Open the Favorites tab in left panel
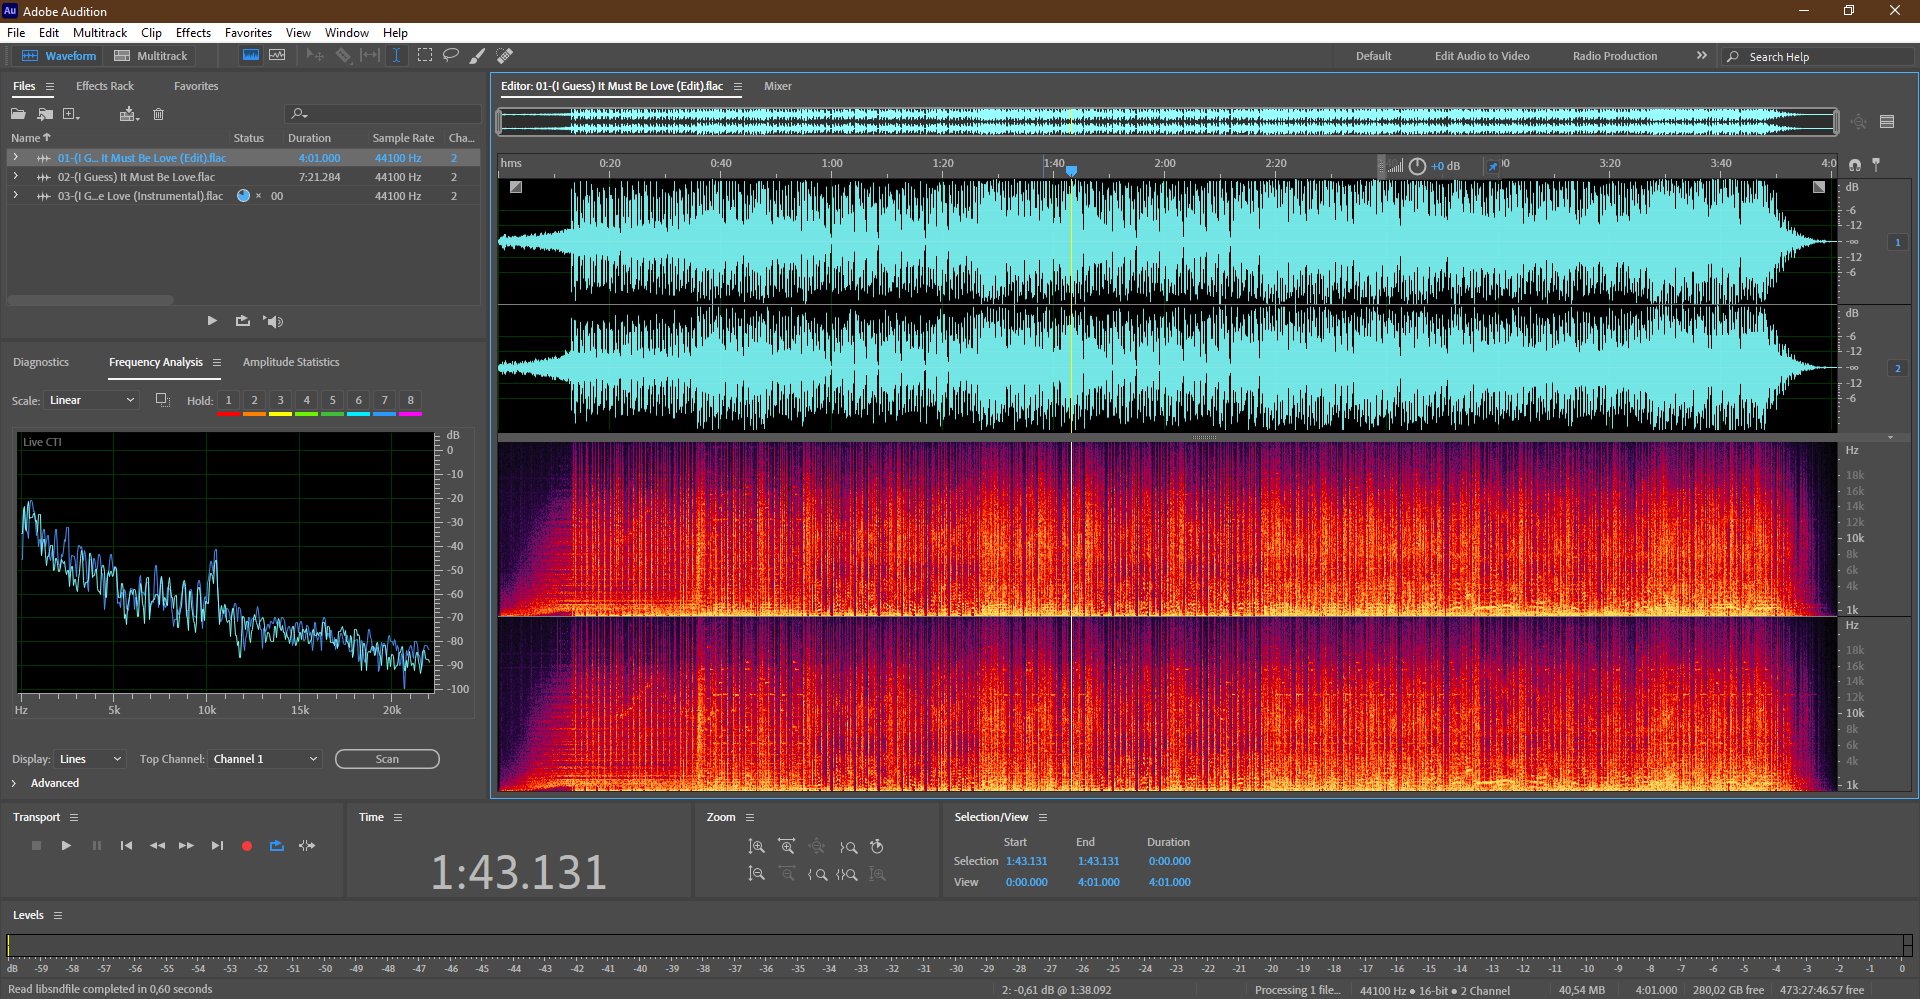Image resolution: width=1920 pixels, height=999 pixels. pyautogui.click(x=196, y=86)
